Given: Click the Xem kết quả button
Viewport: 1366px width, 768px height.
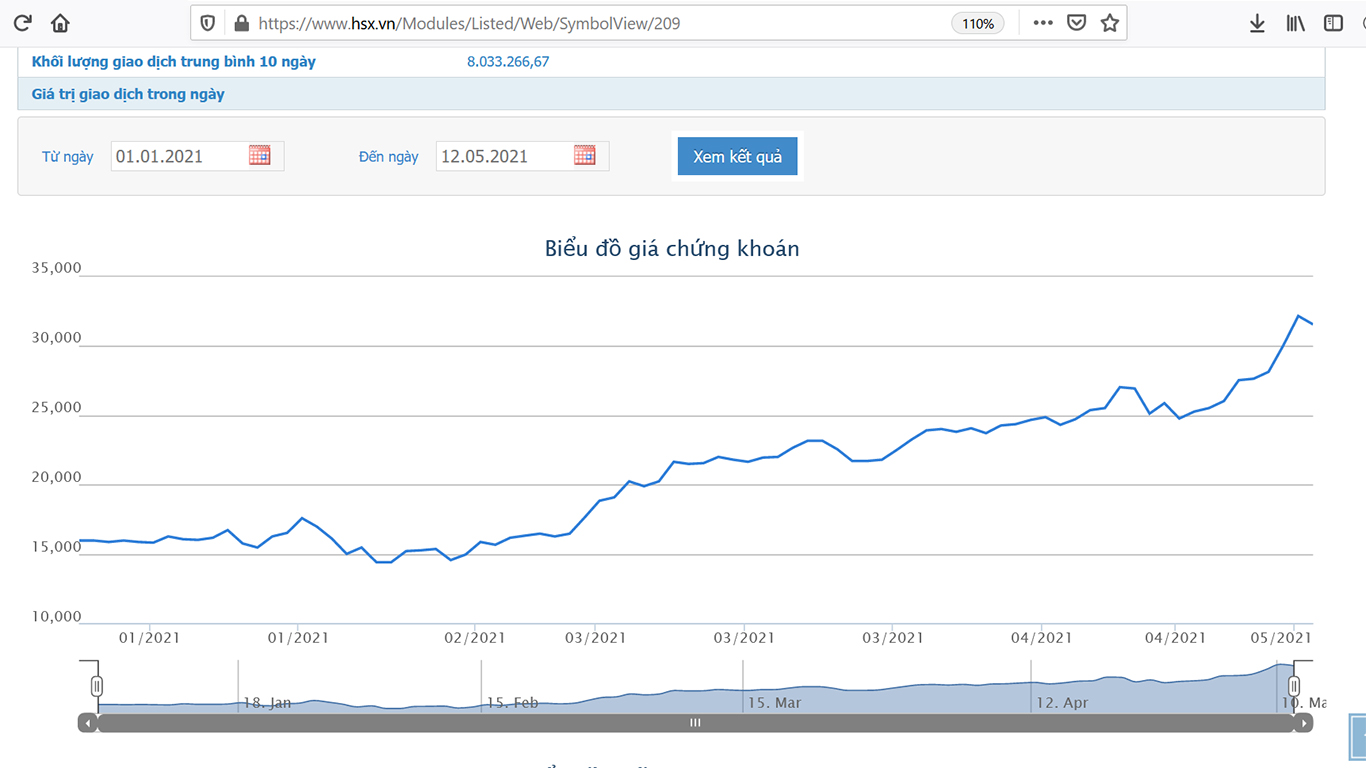Looking at the screenshot, I should coord(737,157).
